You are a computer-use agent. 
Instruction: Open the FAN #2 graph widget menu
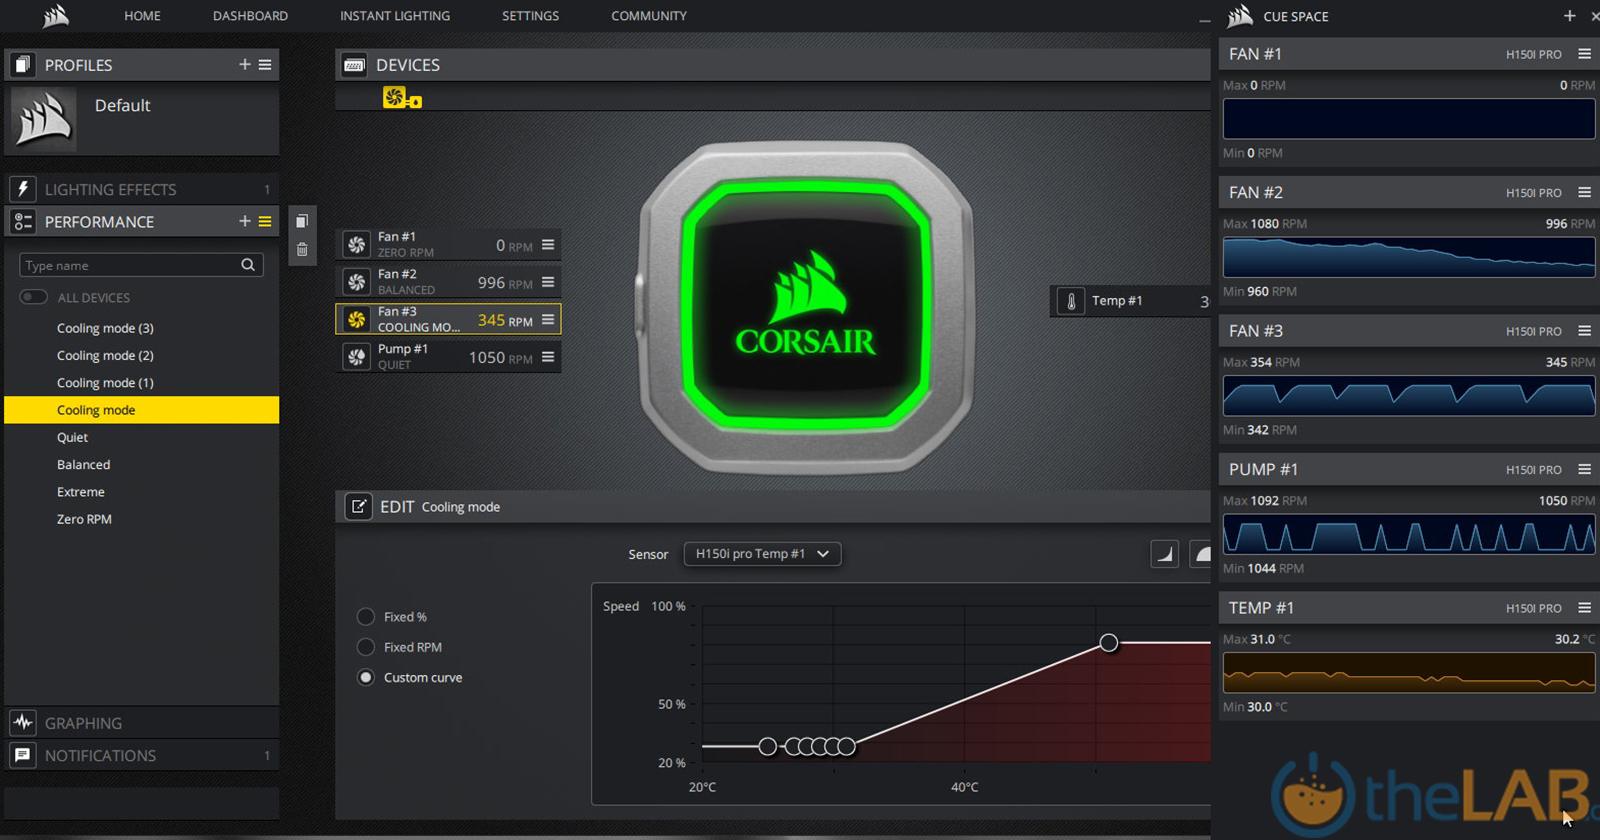1584,192
